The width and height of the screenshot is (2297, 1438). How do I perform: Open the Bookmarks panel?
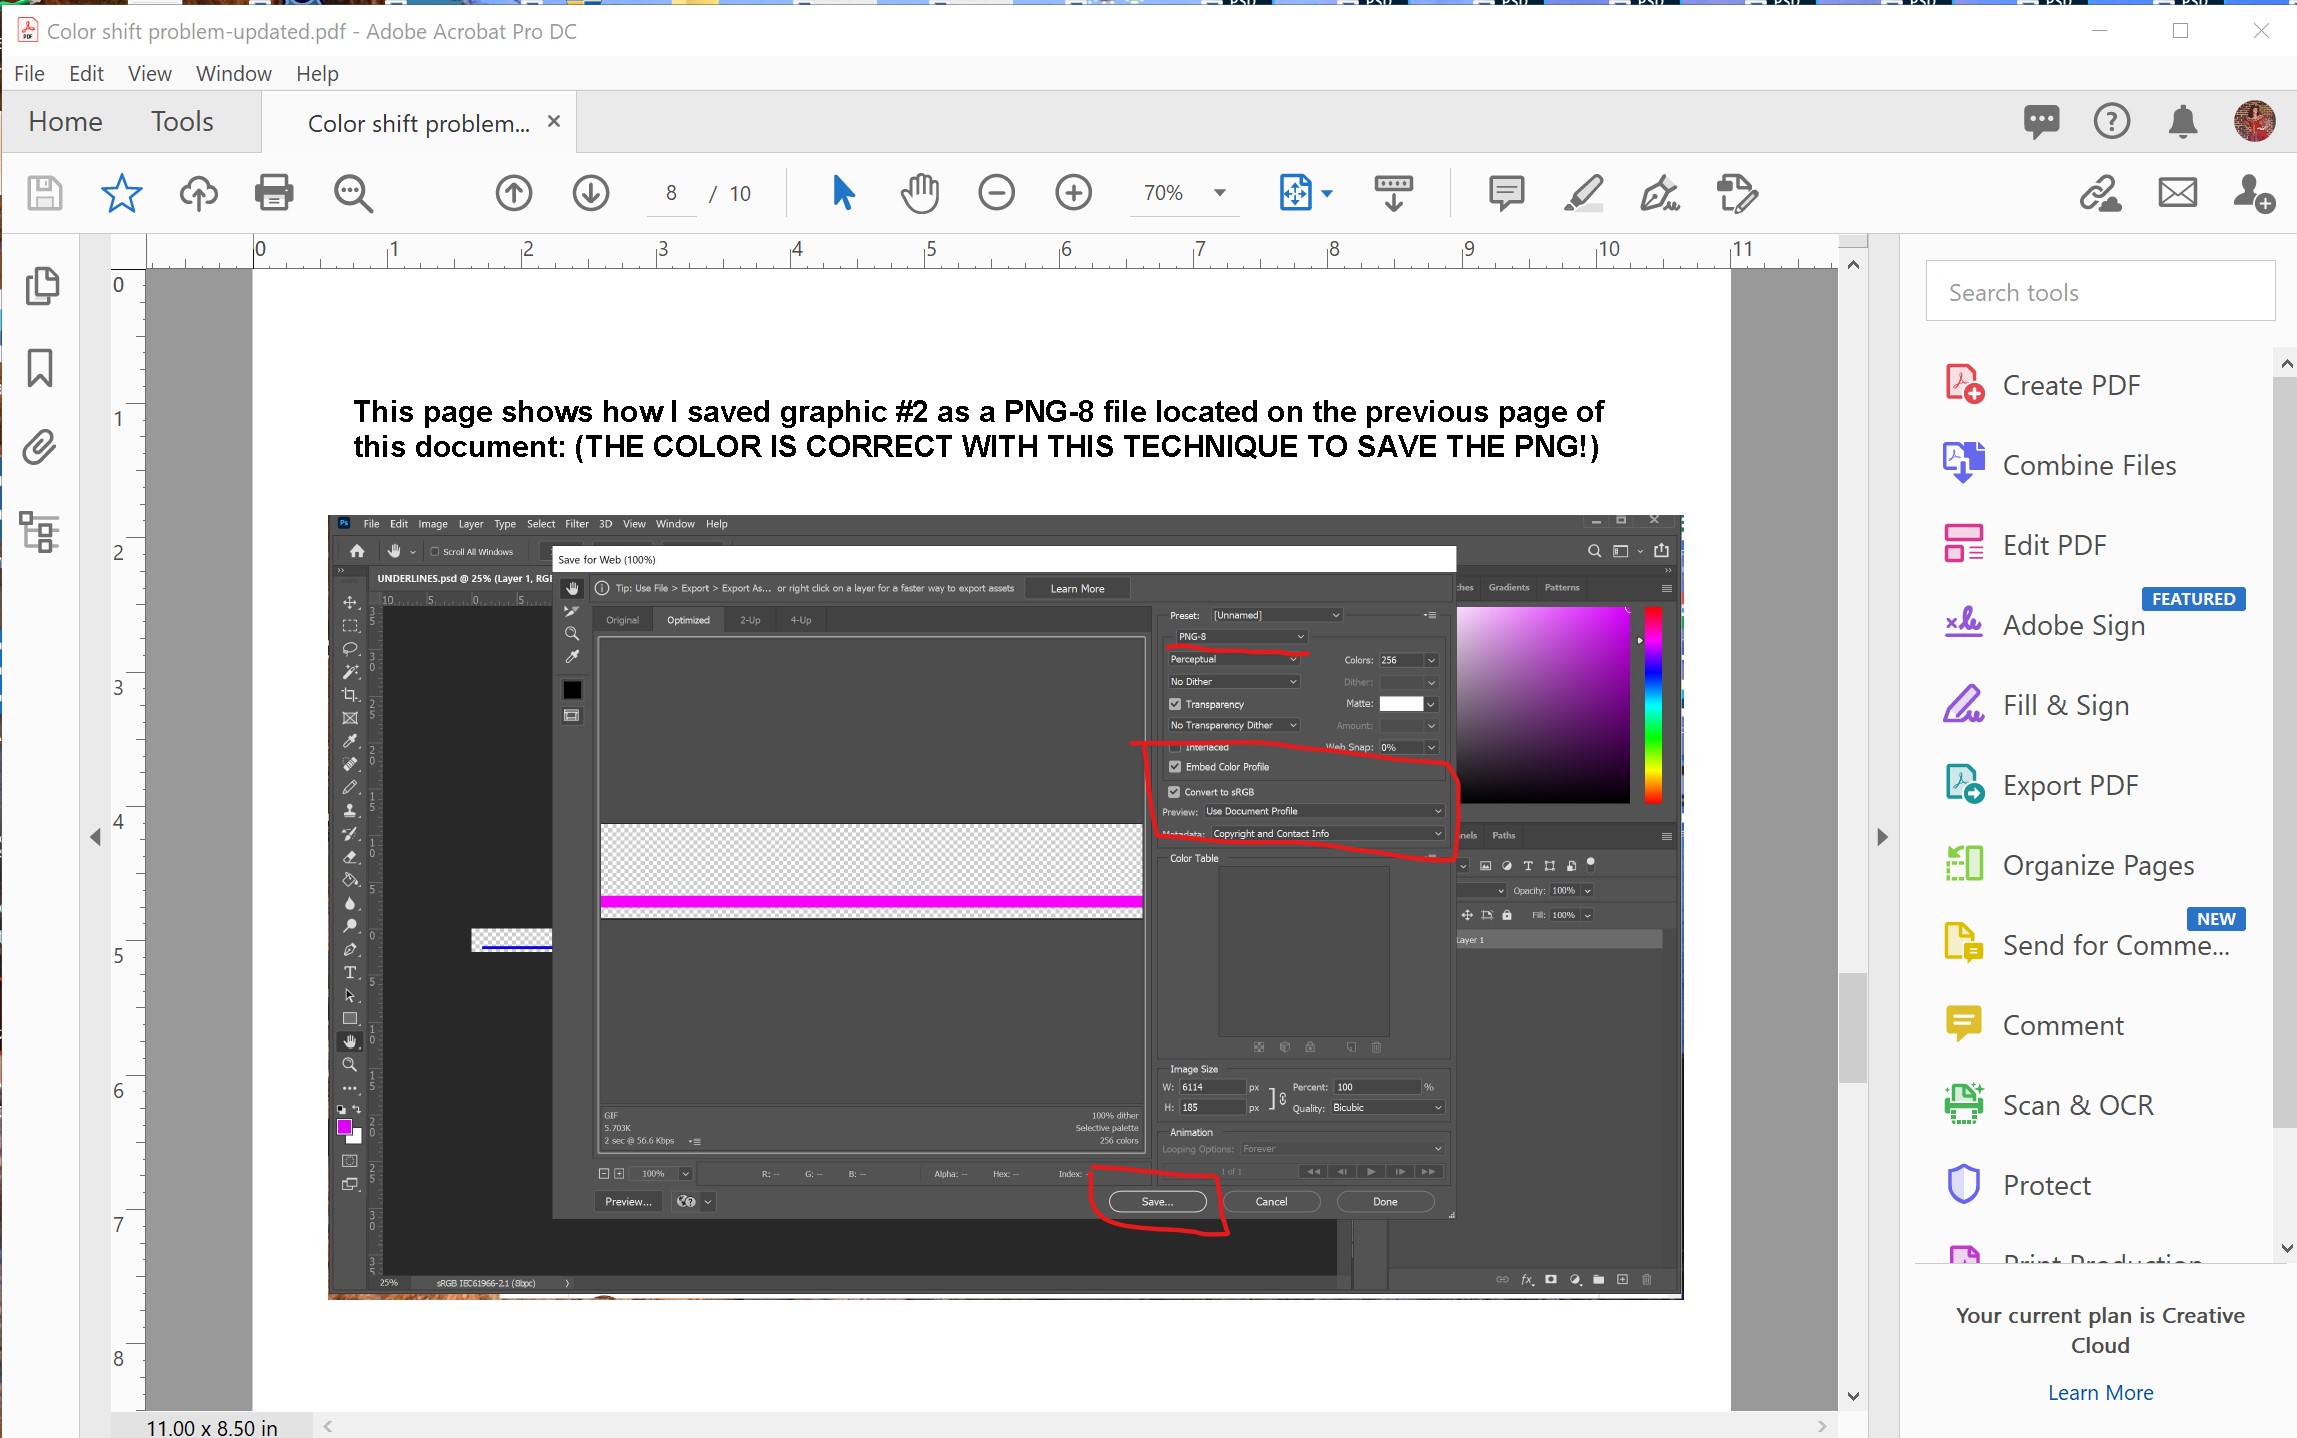coord(39,368)
